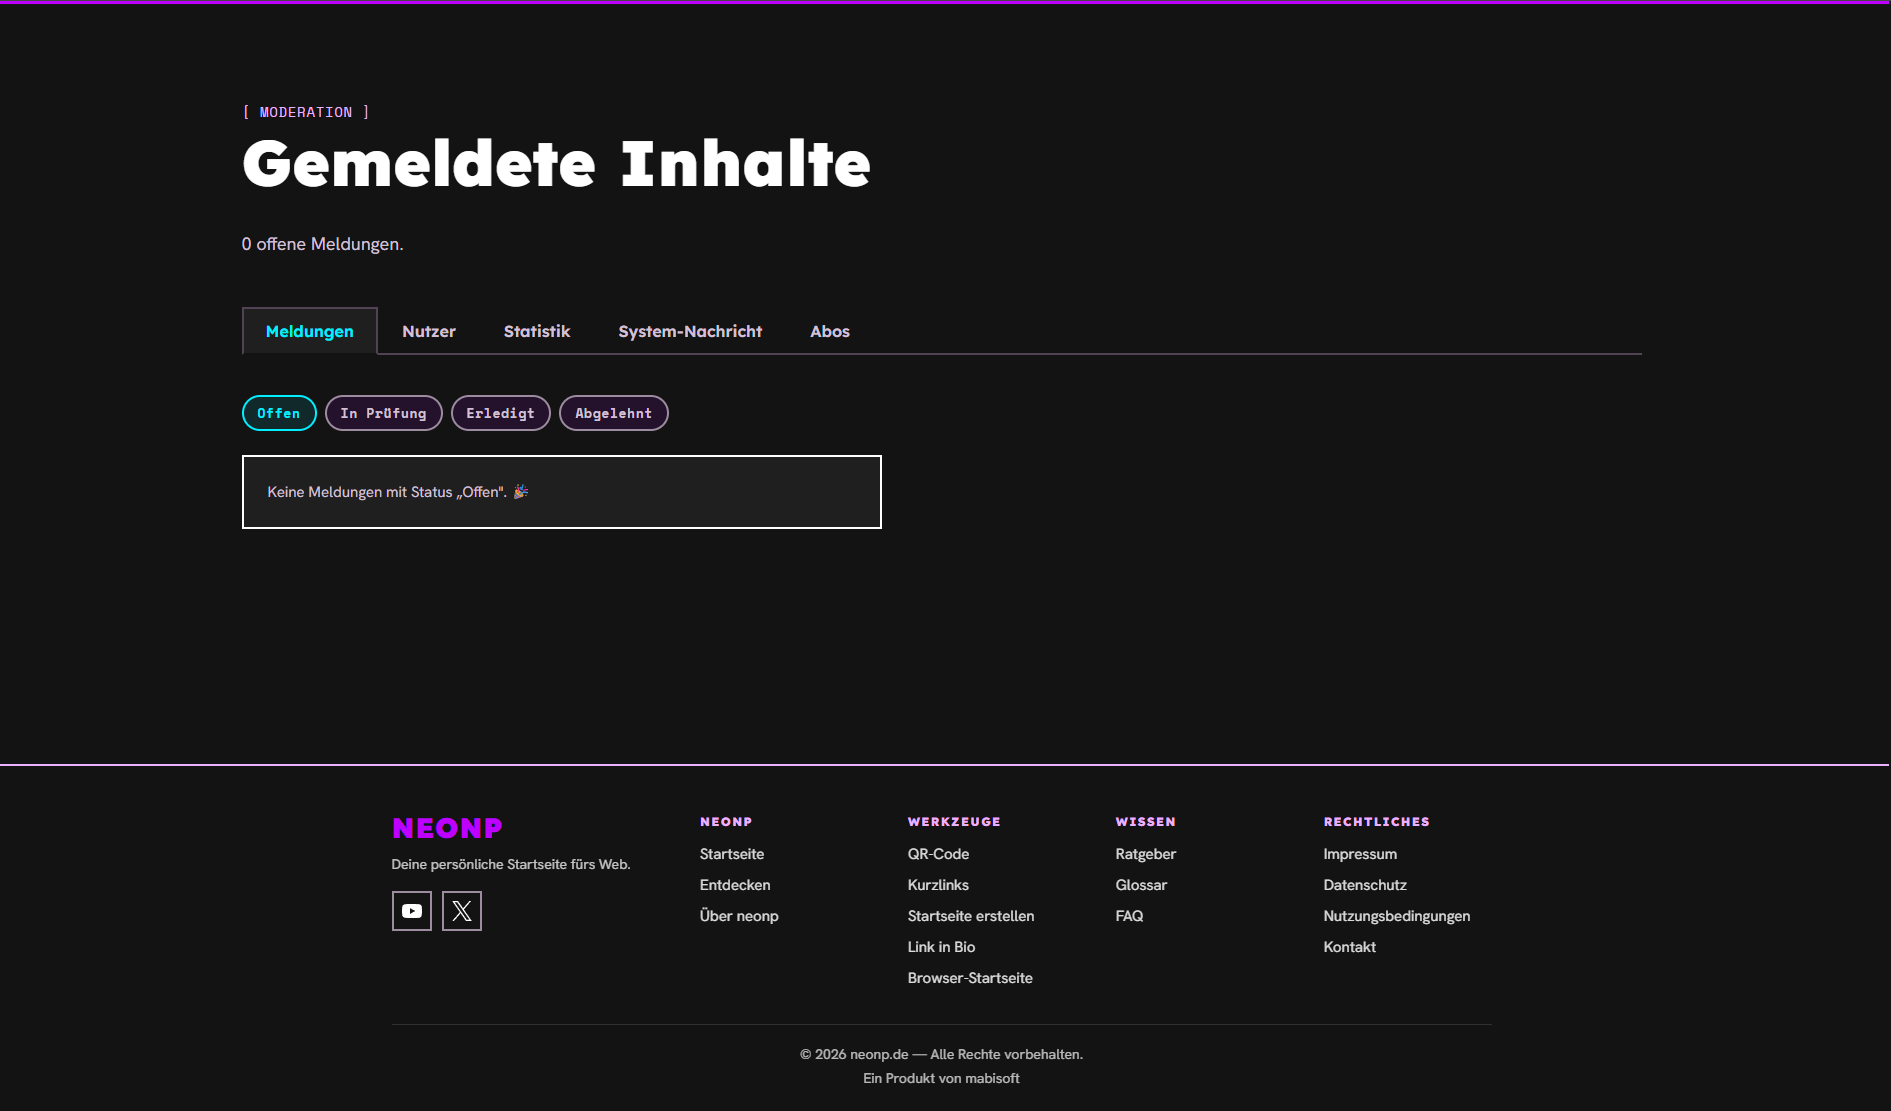Screen dimensions: 1891x1111
Task: Click the "0 offene Meldungen." text
Action: point(323,244)
